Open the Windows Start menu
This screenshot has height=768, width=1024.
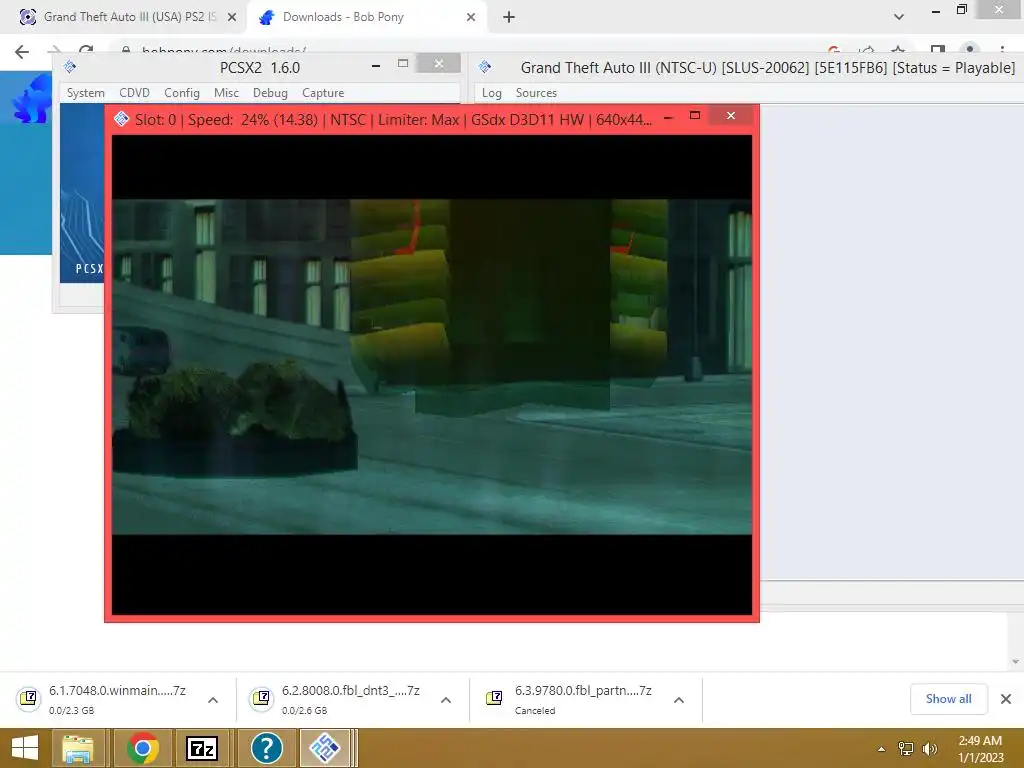(x=25, y=748)
